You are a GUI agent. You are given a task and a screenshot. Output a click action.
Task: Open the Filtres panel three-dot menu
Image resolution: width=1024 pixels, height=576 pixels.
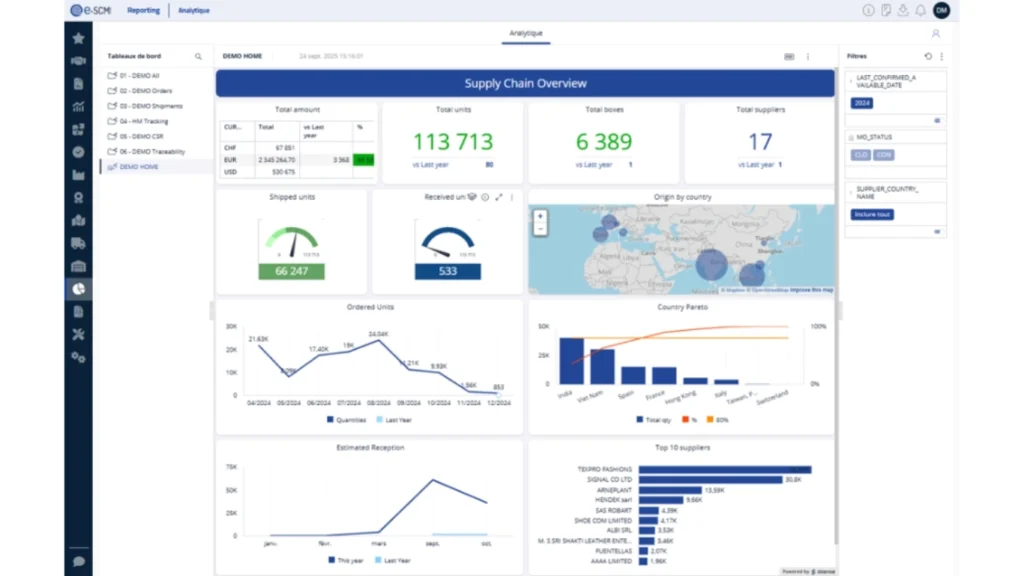pos(942,56)
